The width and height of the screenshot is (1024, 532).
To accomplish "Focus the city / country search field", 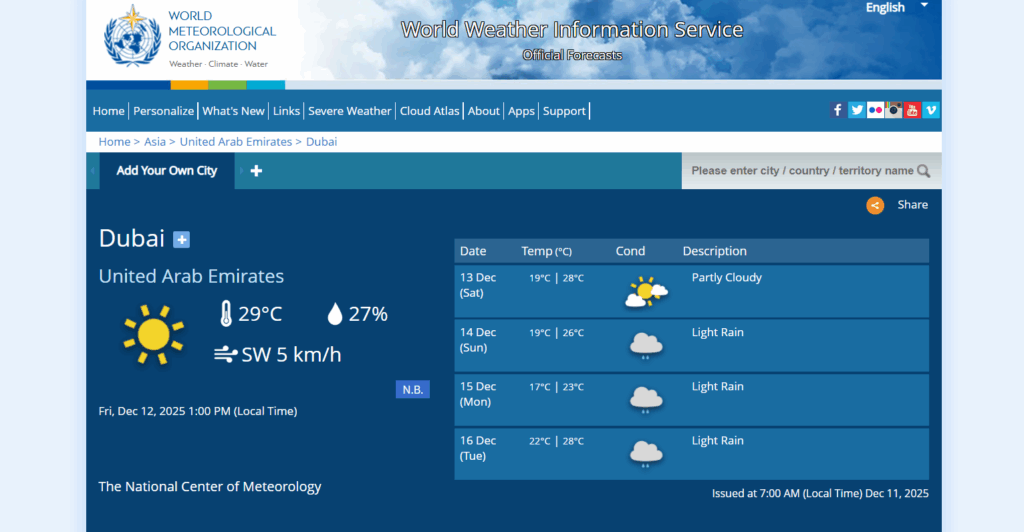I will (802, 171).
